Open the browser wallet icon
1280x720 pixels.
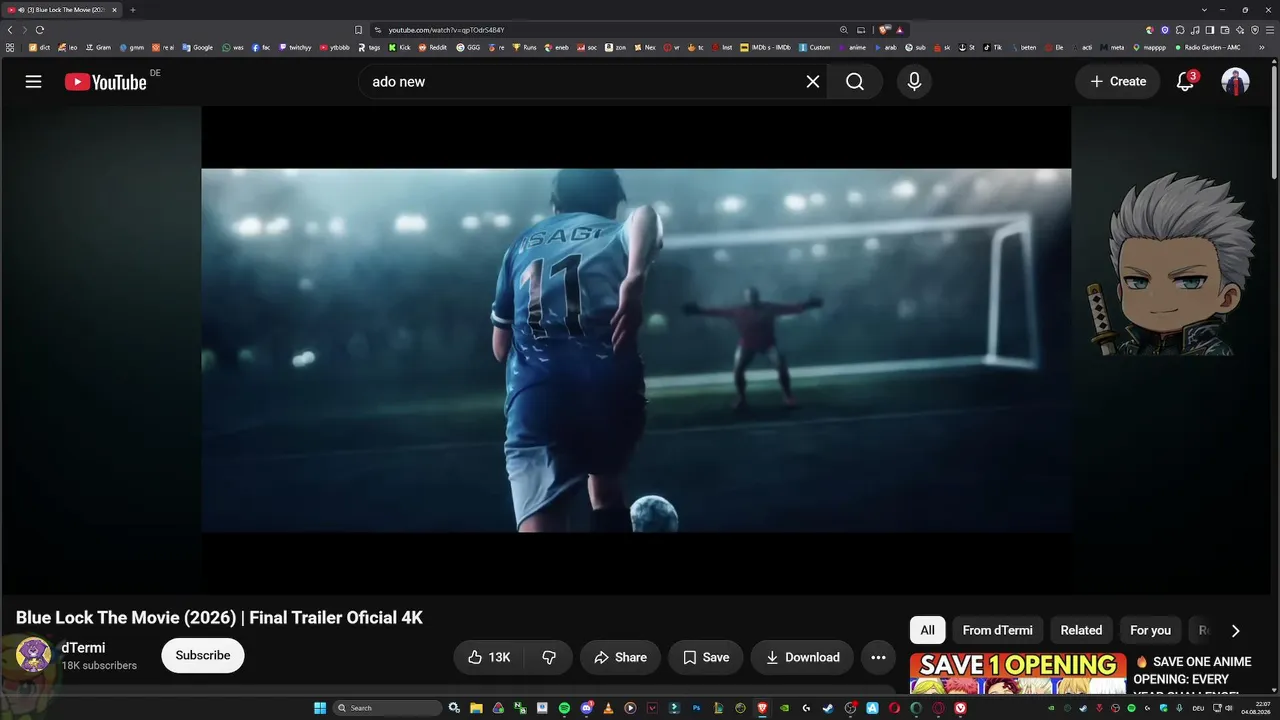(x=1225, y=30)
